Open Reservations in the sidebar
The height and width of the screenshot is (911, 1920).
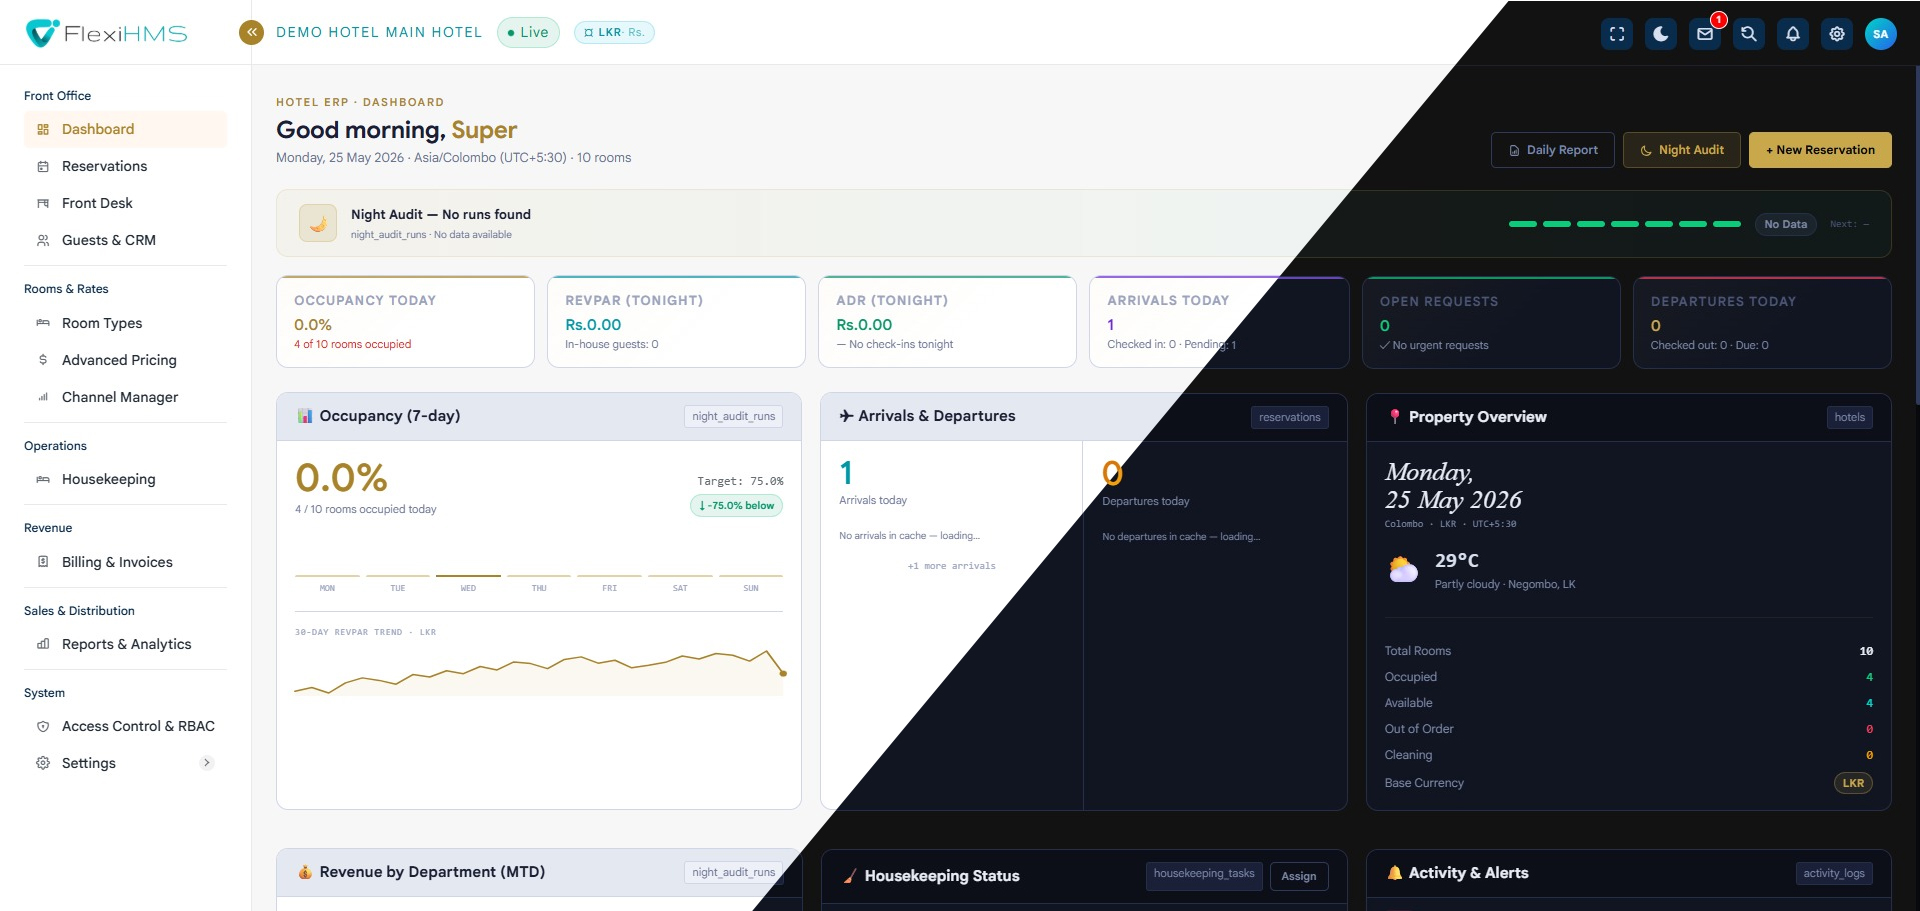click(x=125, y=166)
